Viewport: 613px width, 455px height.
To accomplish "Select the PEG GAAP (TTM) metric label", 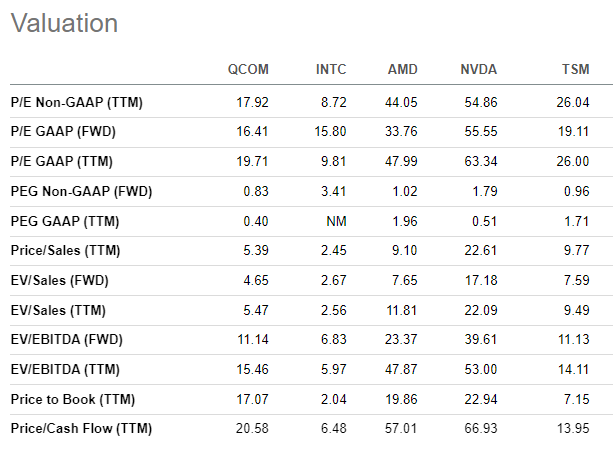I will [65, 221].
